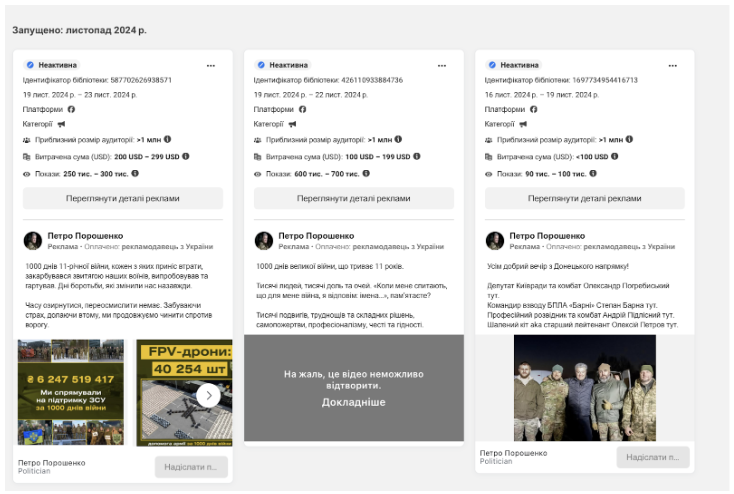Screen dimensions: 734x494
Task: Click info icon next to 90–100 тис. impressions
Action: (x=593, y=173)
